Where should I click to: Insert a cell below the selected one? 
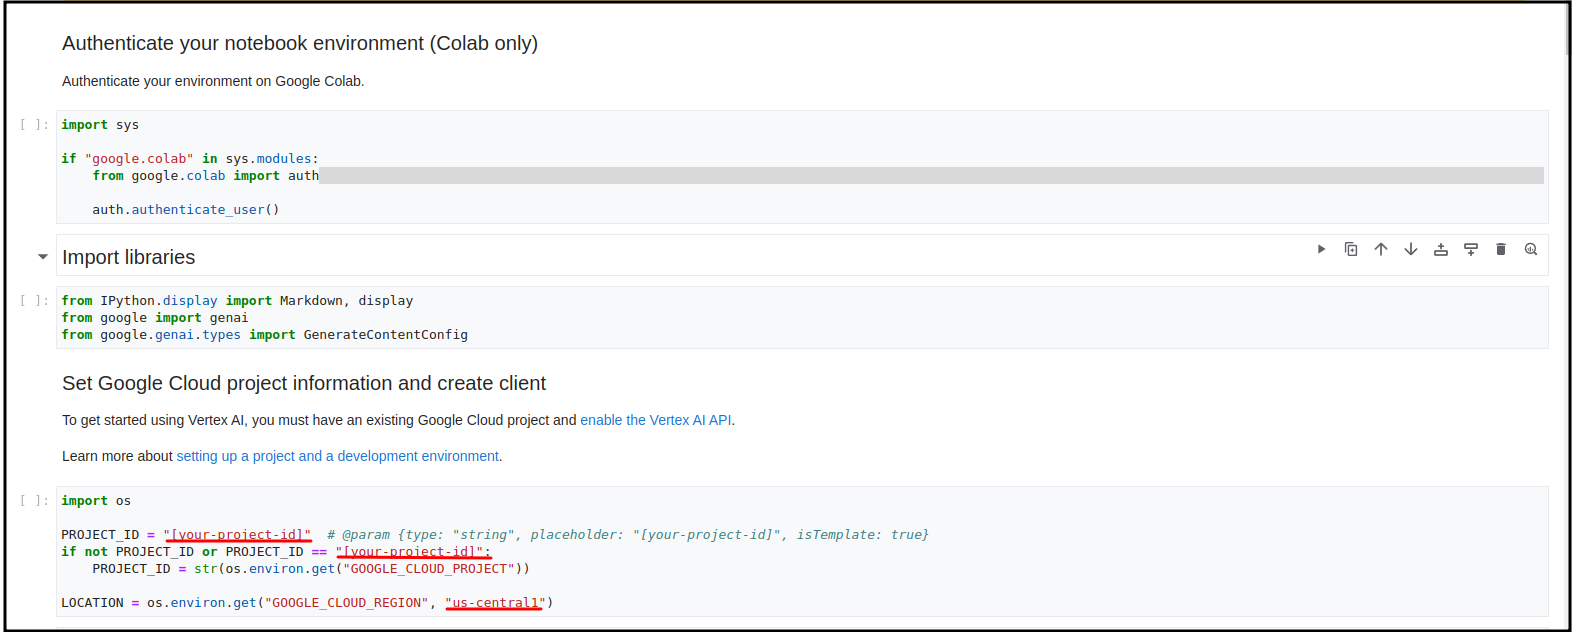[x=1471, y=249]
